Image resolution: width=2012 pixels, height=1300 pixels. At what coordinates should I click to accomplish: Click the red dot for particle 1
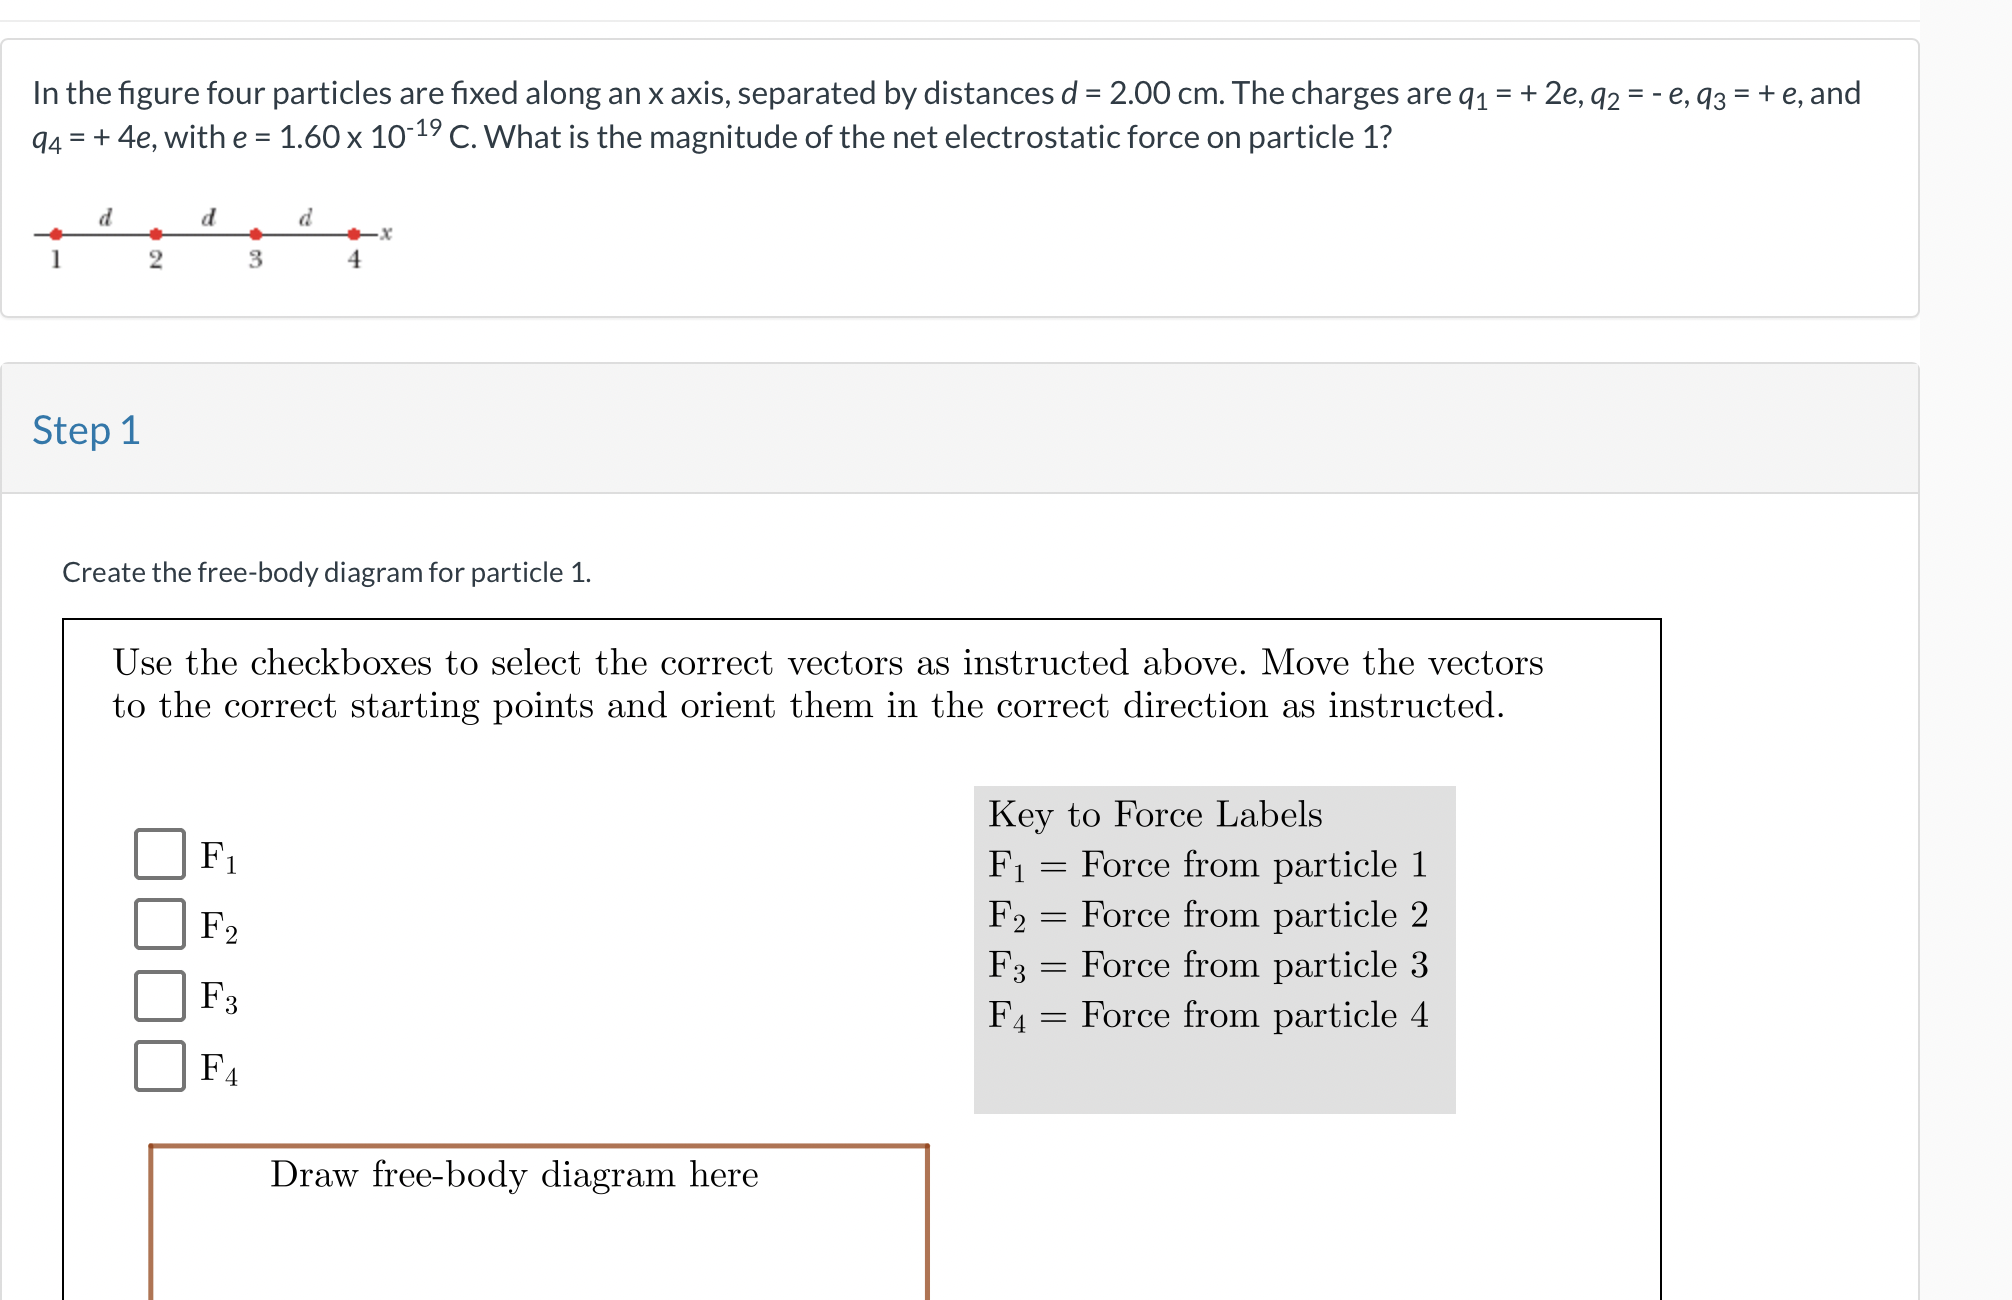tap(55, 235)
